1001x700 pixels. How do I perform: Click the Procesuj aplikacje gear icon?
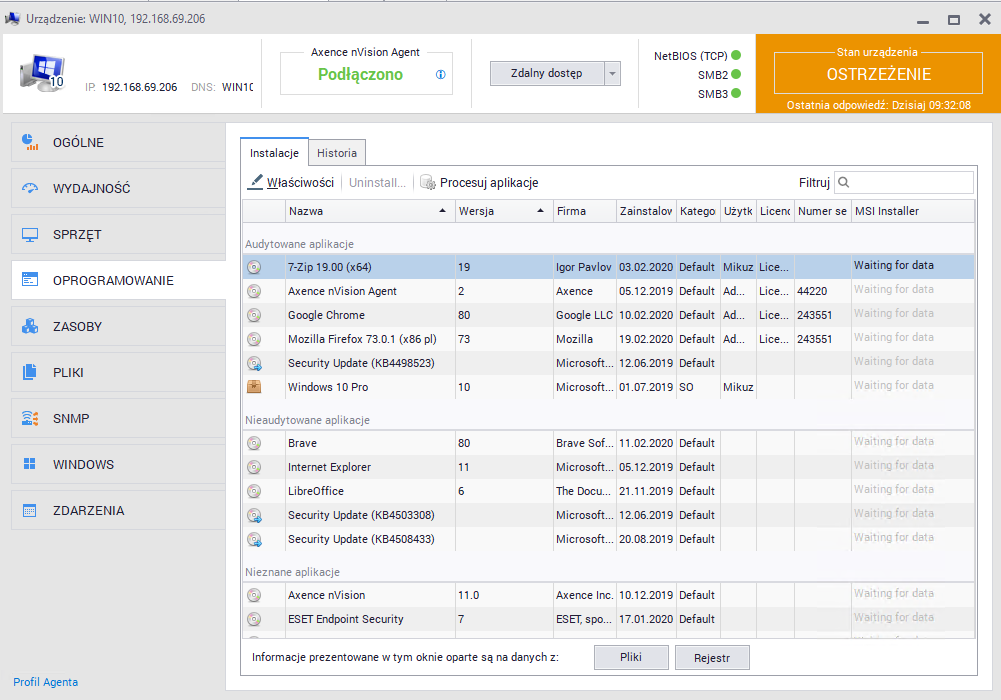[x=428, y=183]
